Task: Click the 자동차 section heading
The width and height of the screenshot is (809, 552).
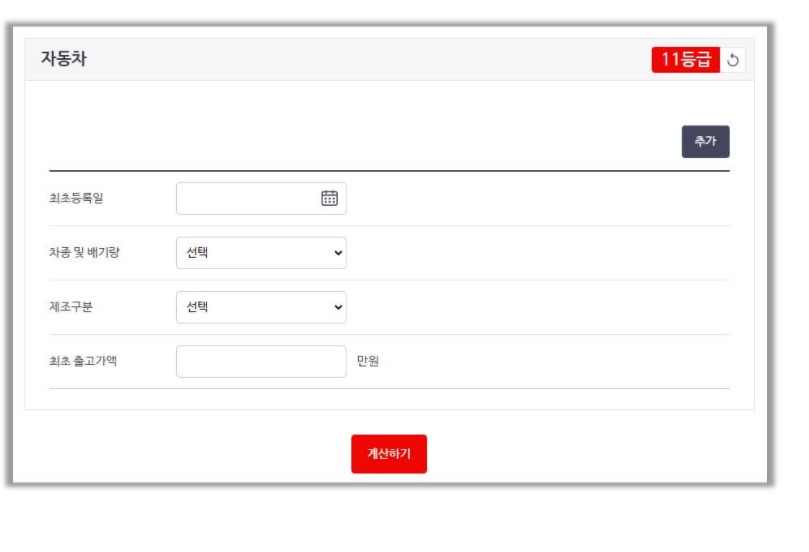Action: pyautogui.click(x=64, y=58)
